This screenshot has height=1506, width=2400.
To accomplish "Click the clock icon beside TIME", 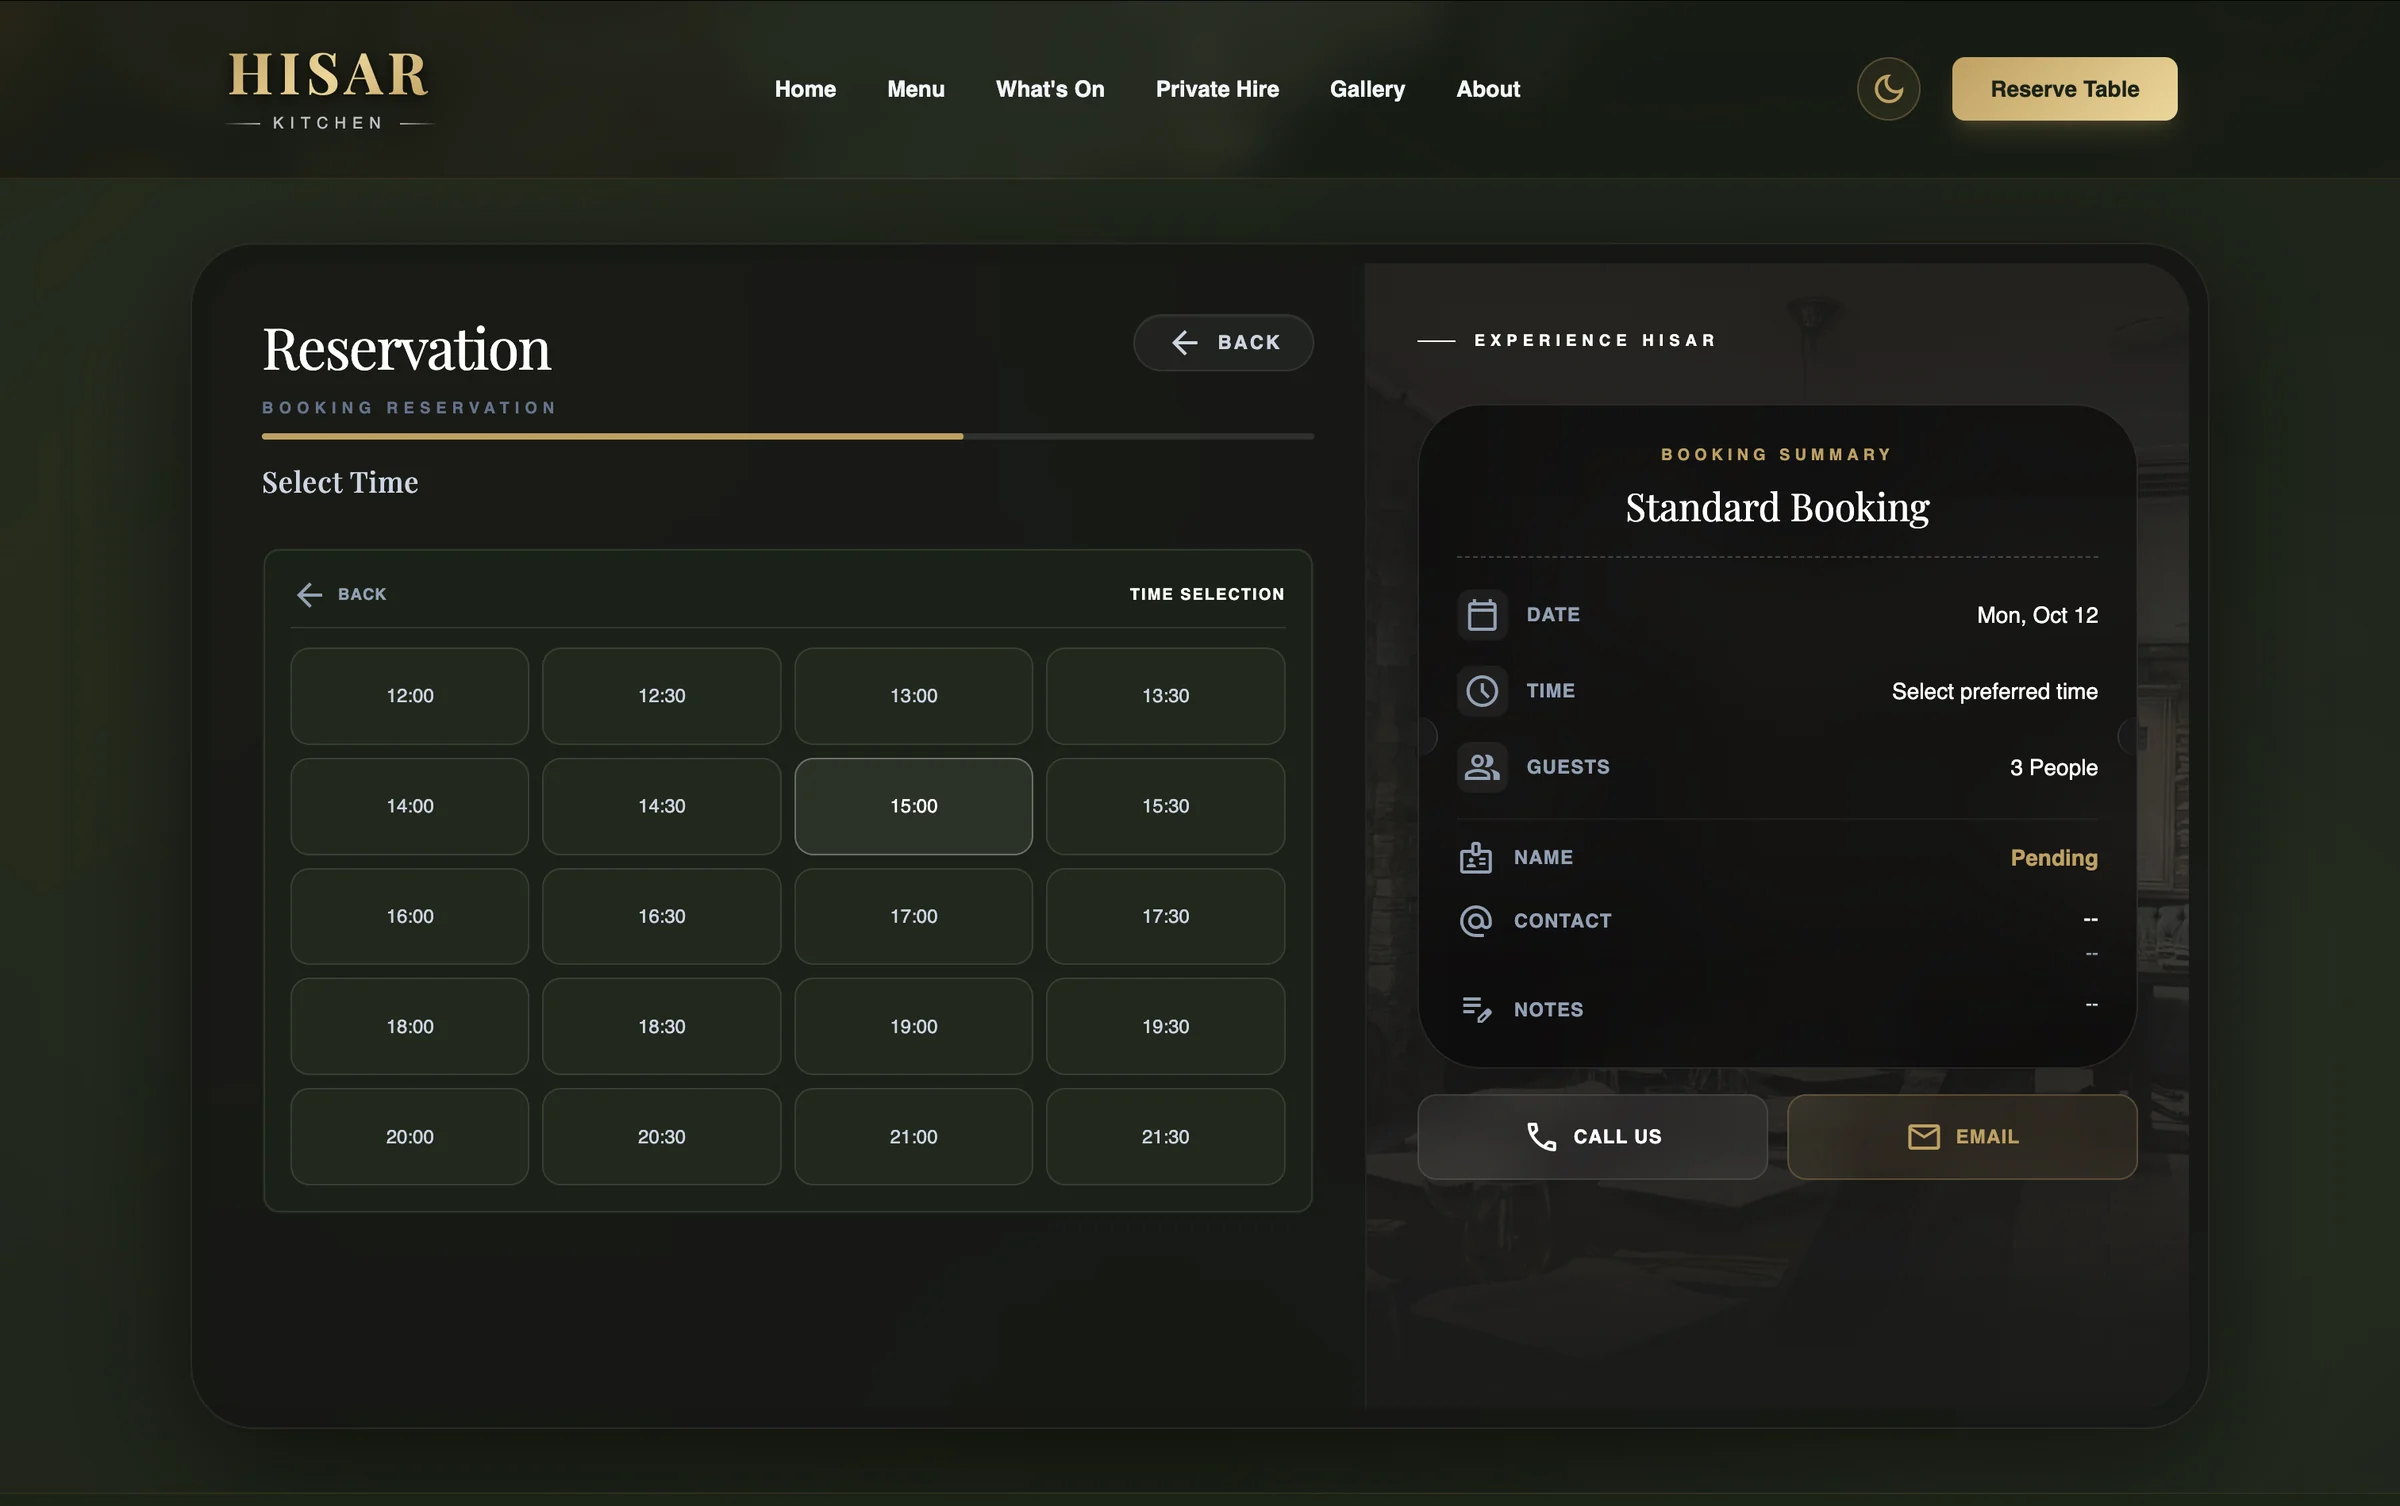I will (1482, 691).
